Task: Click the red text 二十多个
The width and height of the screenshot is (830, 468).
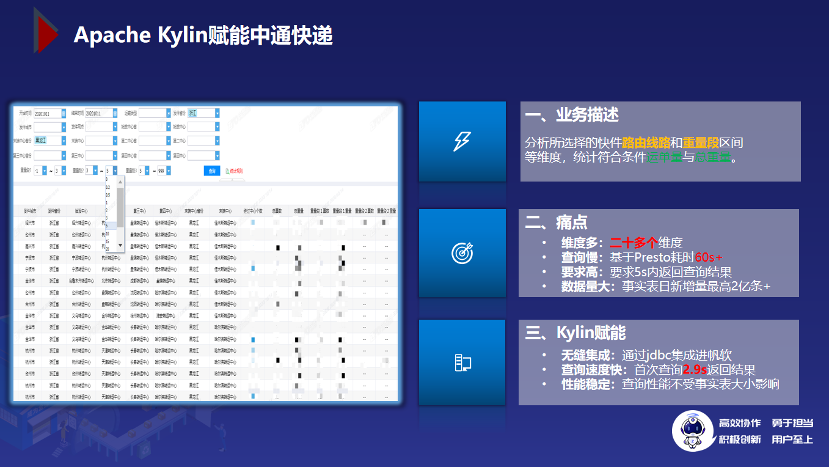Action: point(634,243)
